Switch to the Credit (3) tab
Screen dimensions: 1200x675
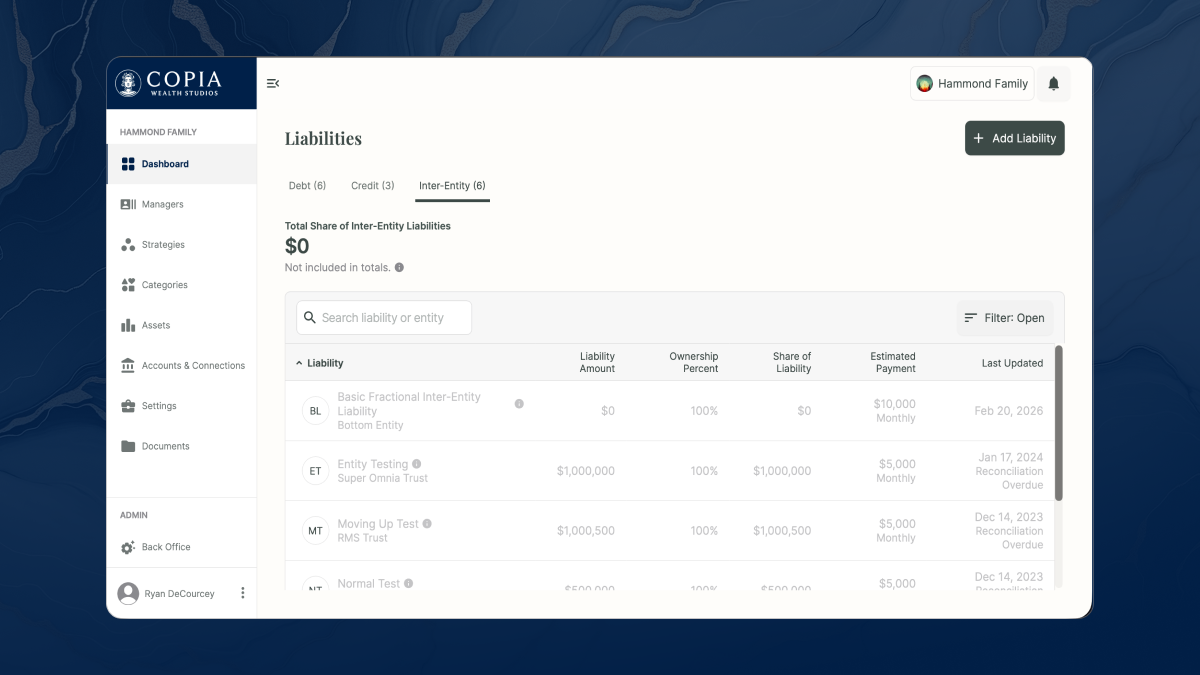point(372,186)
